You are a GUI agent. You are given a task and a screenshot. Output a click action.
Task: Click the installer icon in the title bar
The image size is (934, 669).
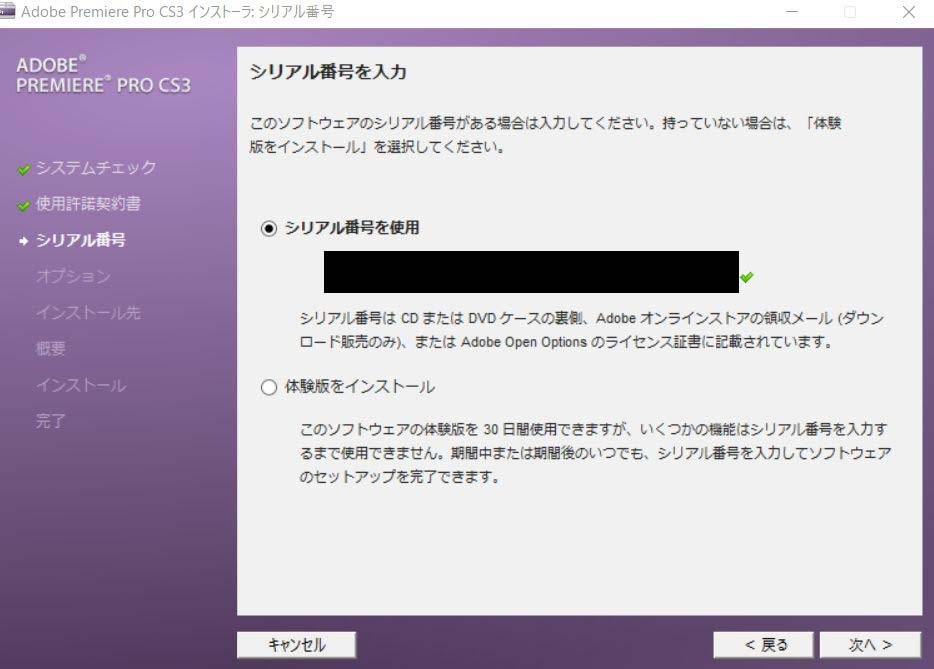coord(7,11)
